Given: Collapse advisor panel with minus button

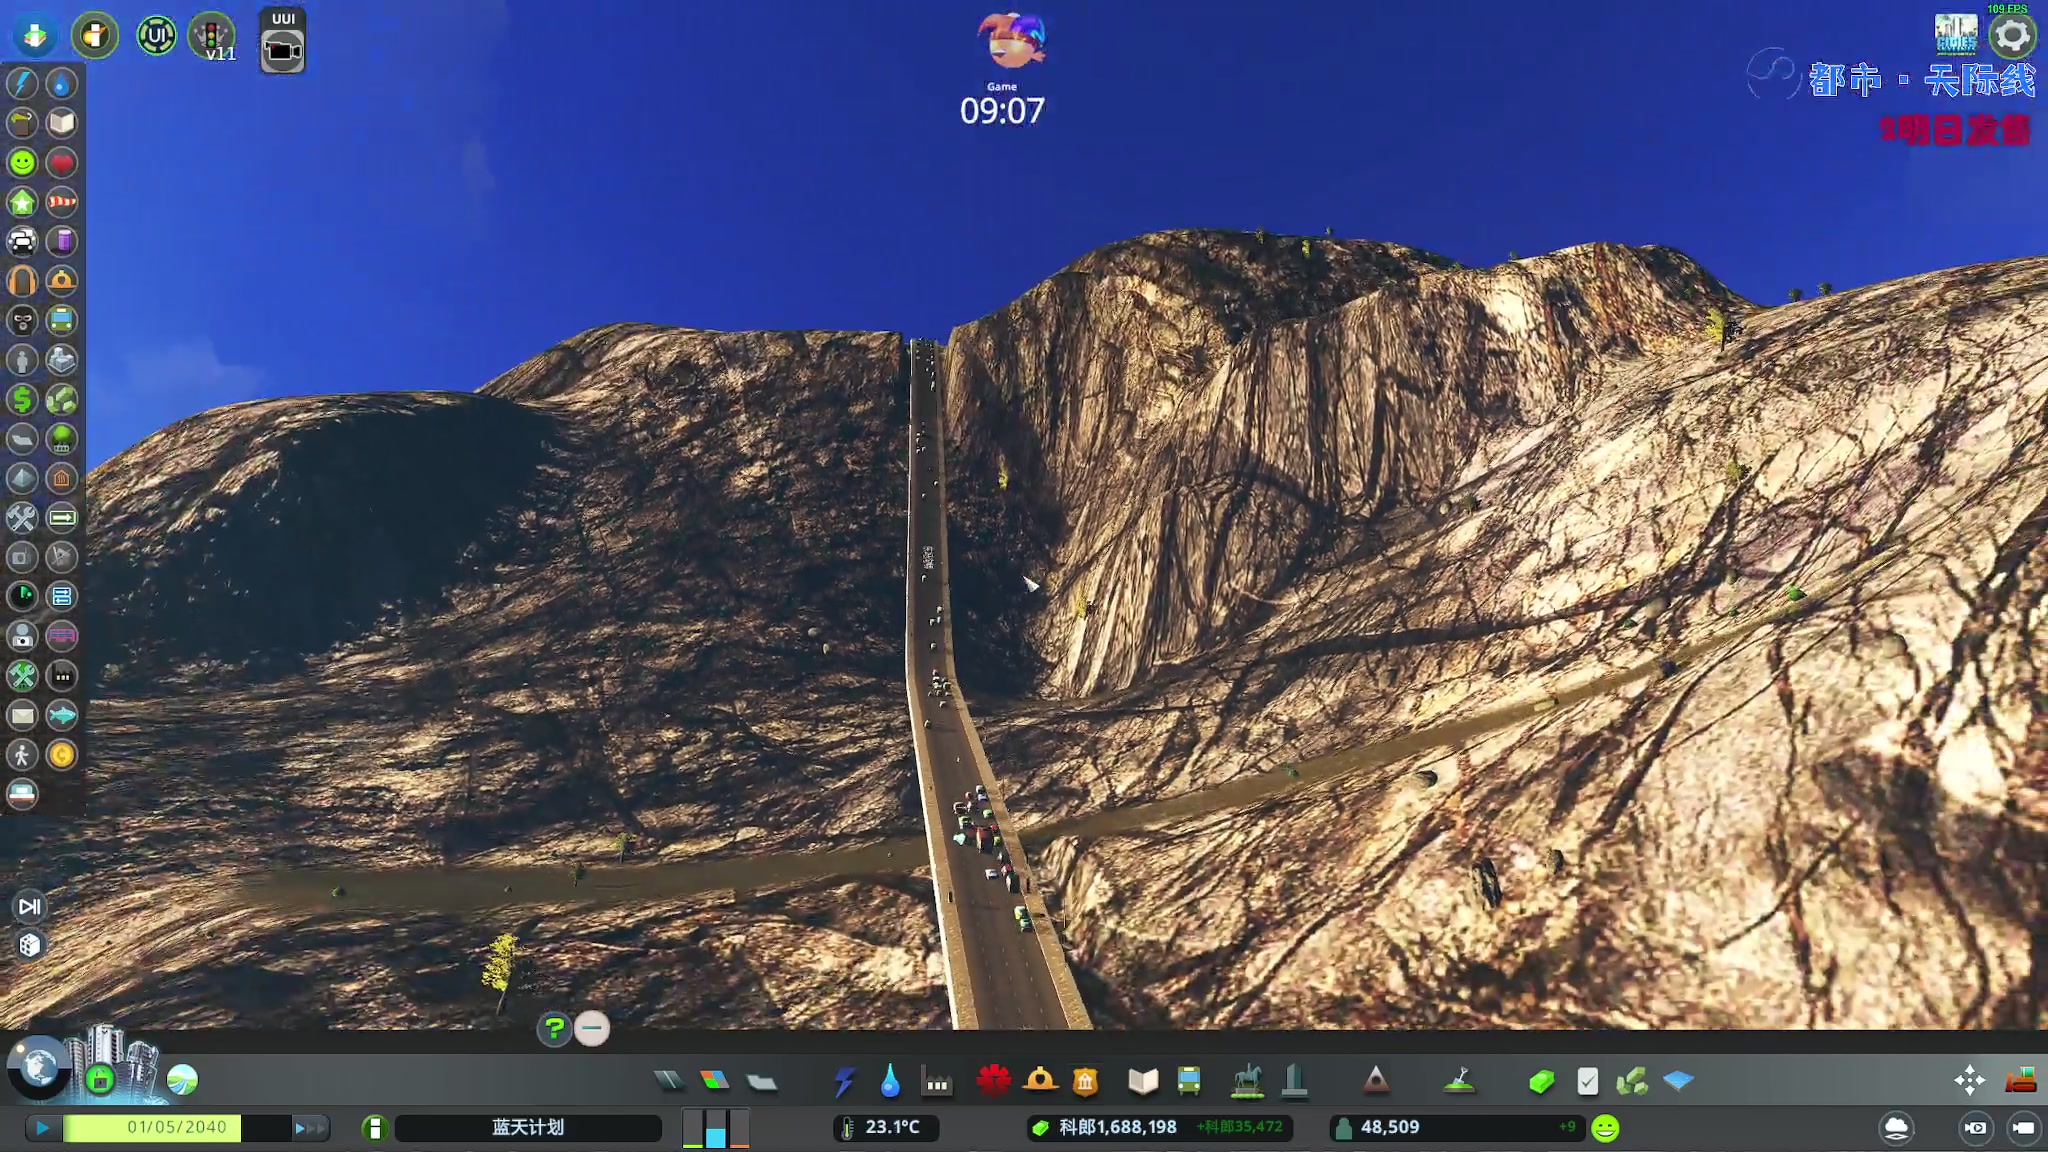Looking at the screenshot, I should (592, 1028).
